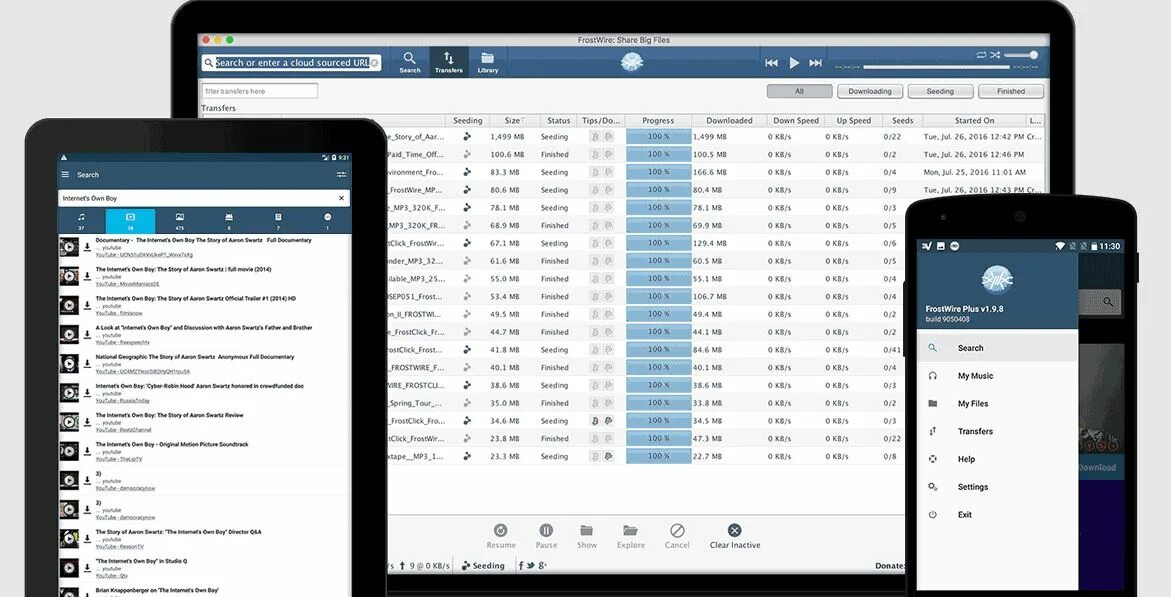Open the Transfers tab in desktop toolbar
This screenshot has width=1171, height=597.
(449, 62)
